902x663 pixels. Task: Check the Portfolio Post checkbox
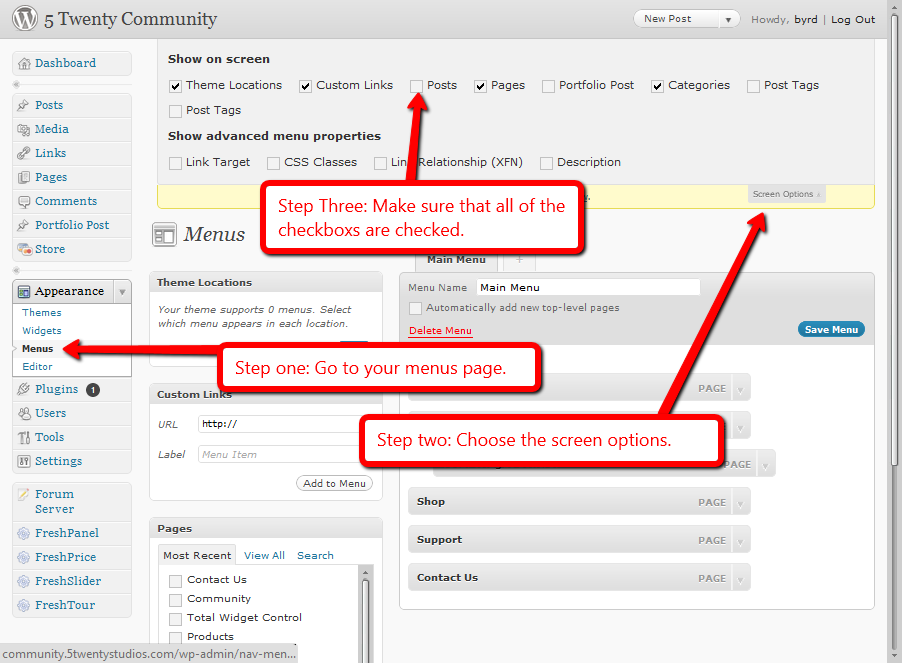549,86
